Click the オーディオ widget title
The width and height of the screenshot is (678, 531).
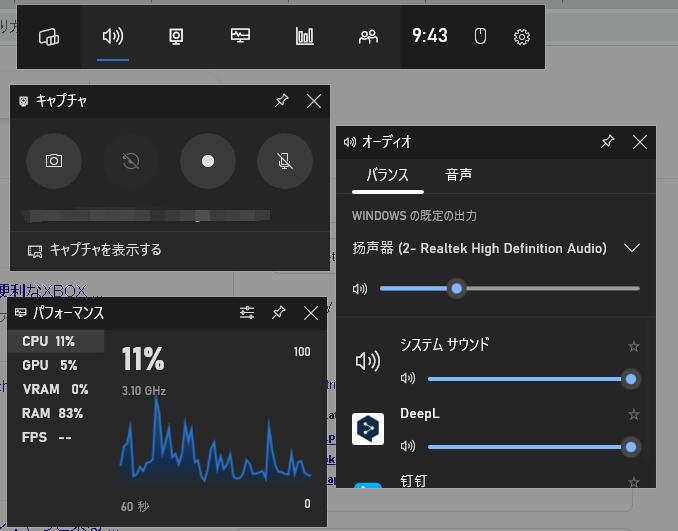(387, 142)
